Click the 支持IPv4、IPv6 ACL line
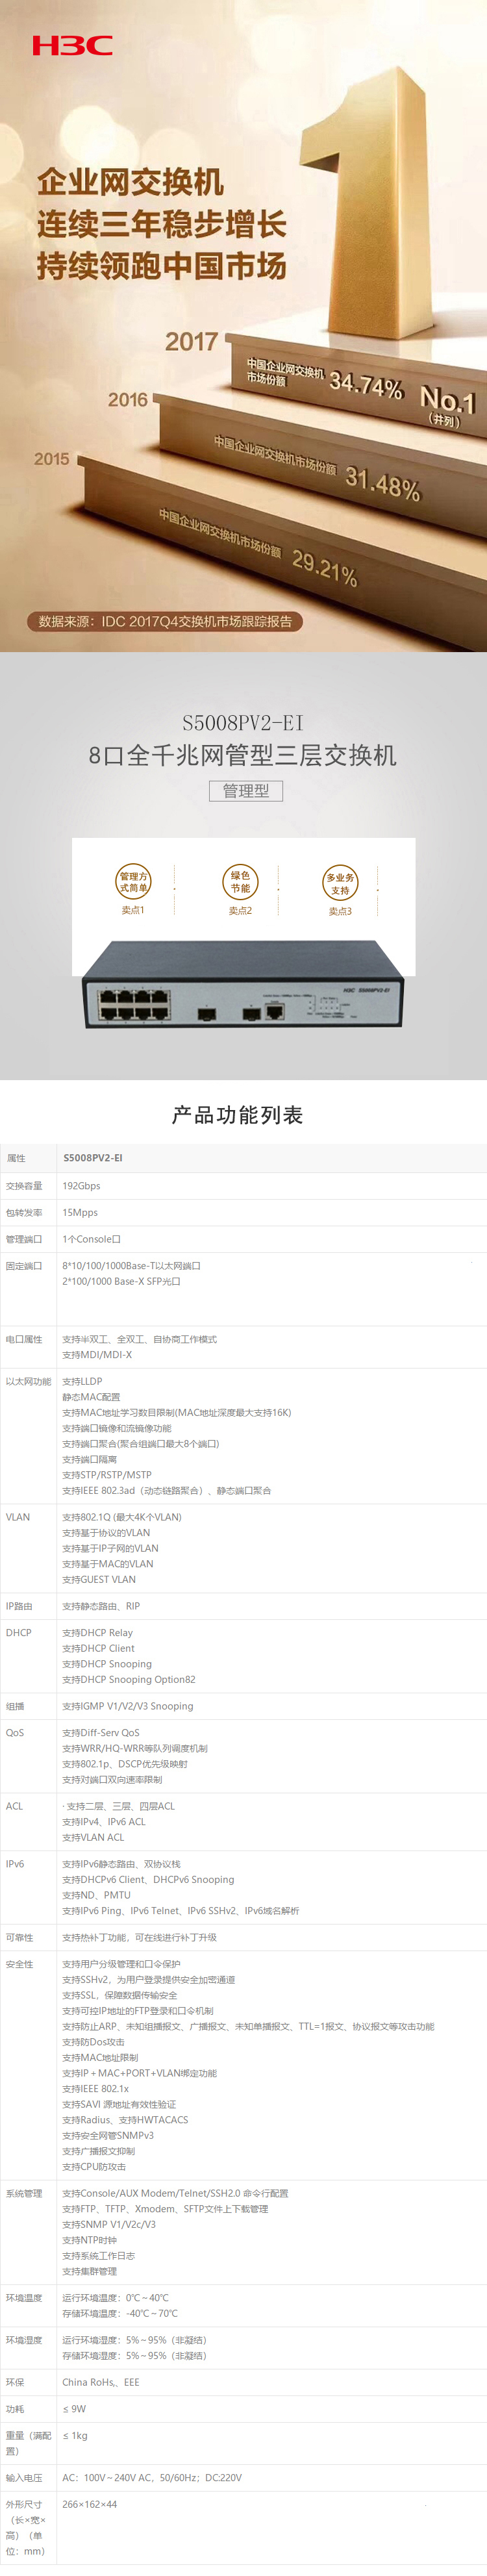Image resolution: width=487 pixels, height=2576 pixels. coord(104,1822)
